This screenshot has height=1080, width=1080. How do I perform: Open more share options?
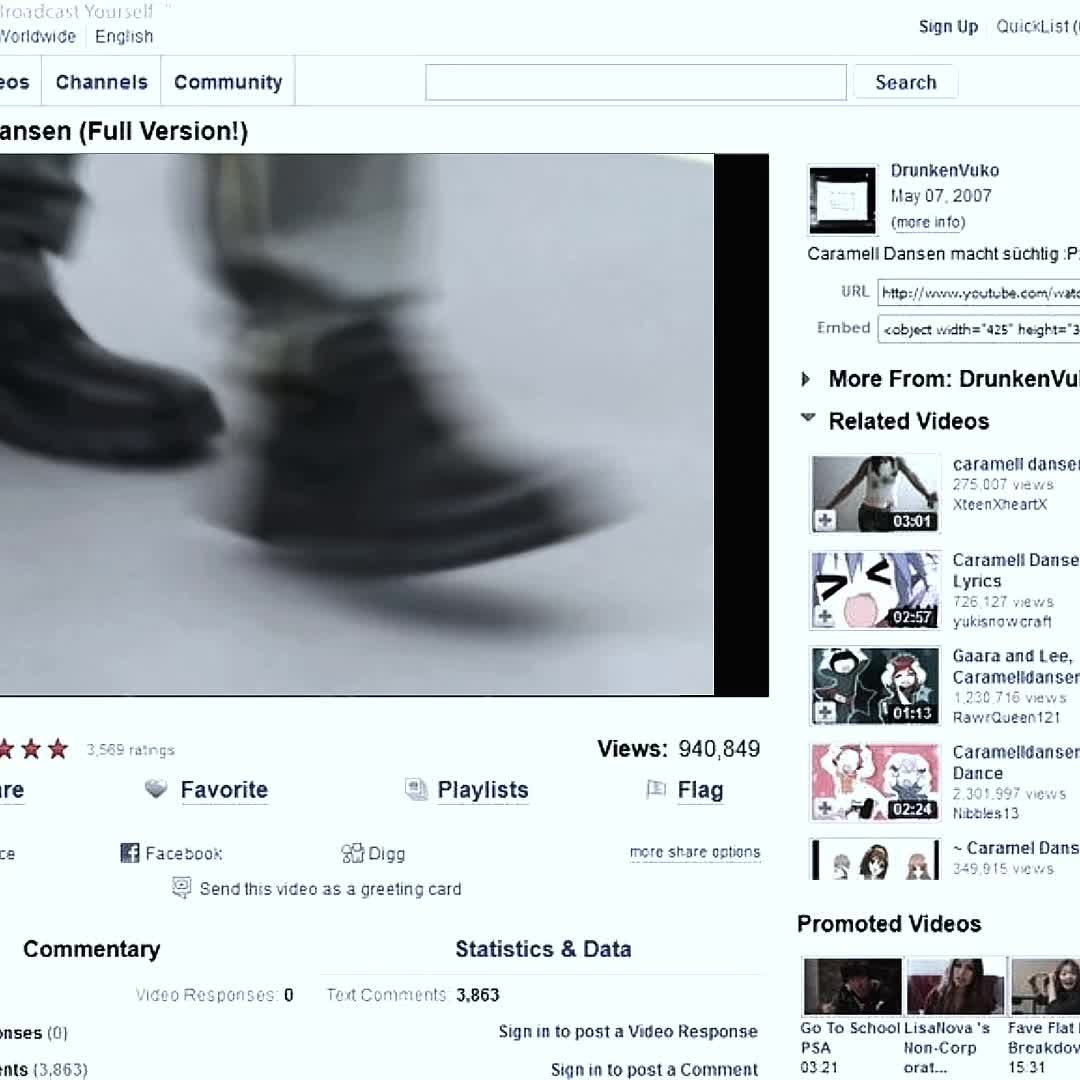[x=695, y=852]
